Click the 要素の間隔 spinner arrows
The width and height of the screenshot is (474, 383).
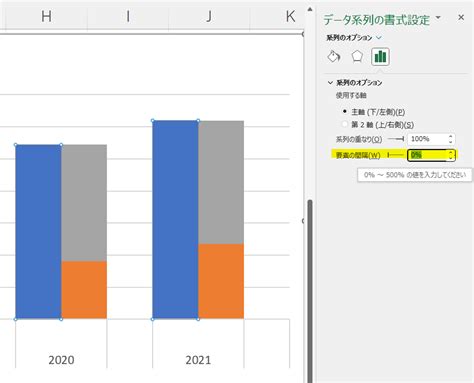coord(451,155)
